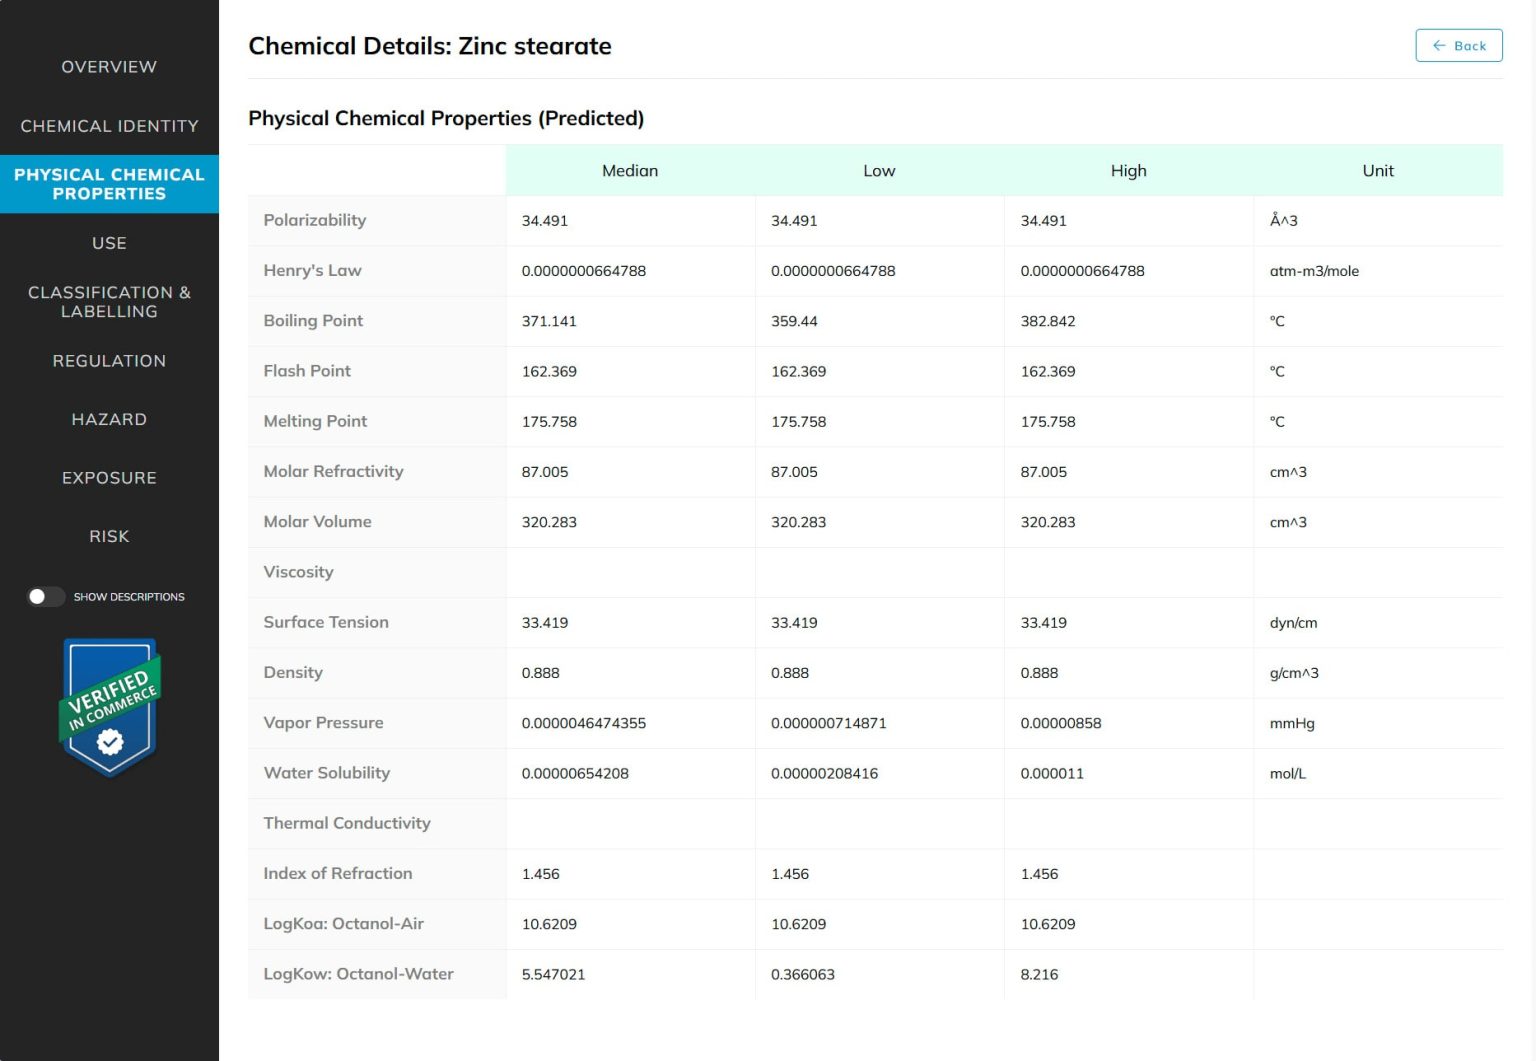The width and height of the screenshot is (1536, 1061).
Task: Navigate to the Exposure section
Action: 109,477
